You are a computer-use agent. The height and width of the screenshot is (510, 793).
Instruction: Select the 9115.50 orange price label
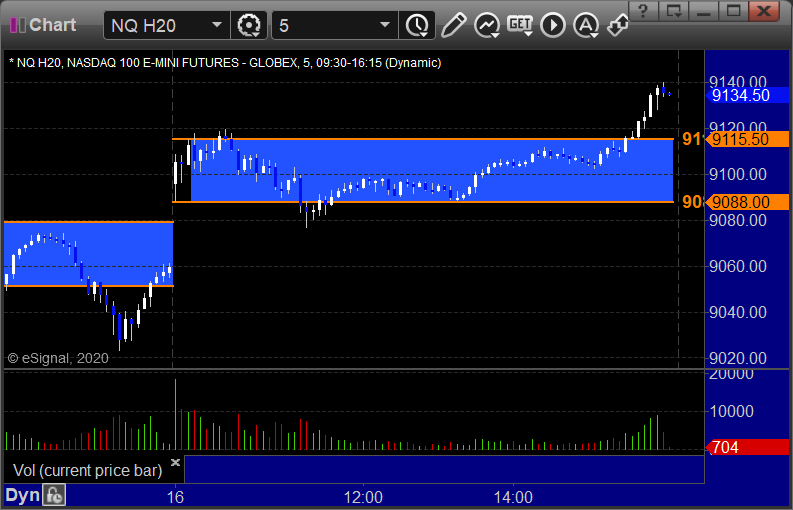pos(747,139)
